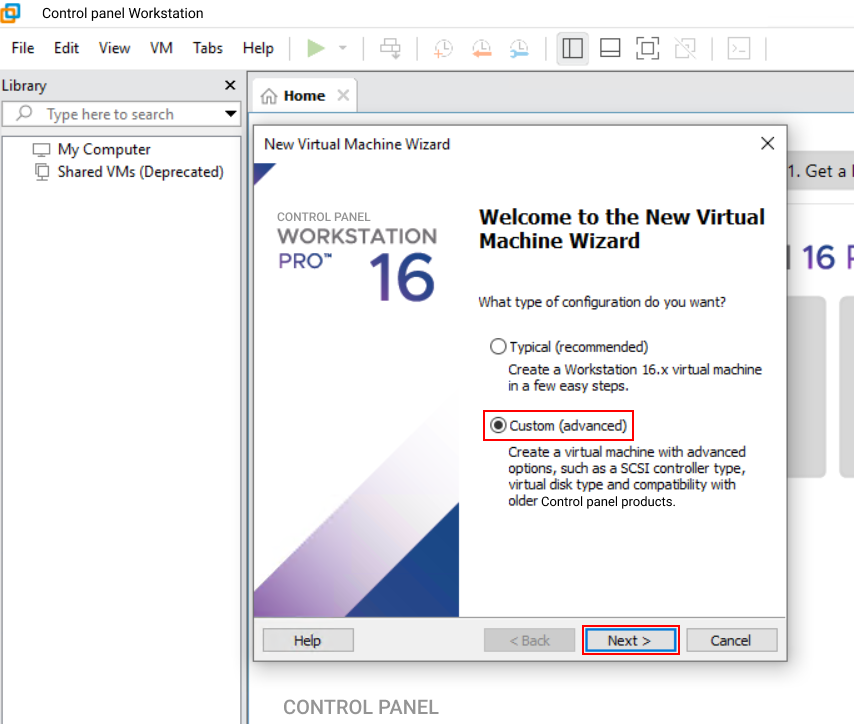854x724 pixels.
Task: Open the console view toolbar icon
Action: (x=739, y=48)
